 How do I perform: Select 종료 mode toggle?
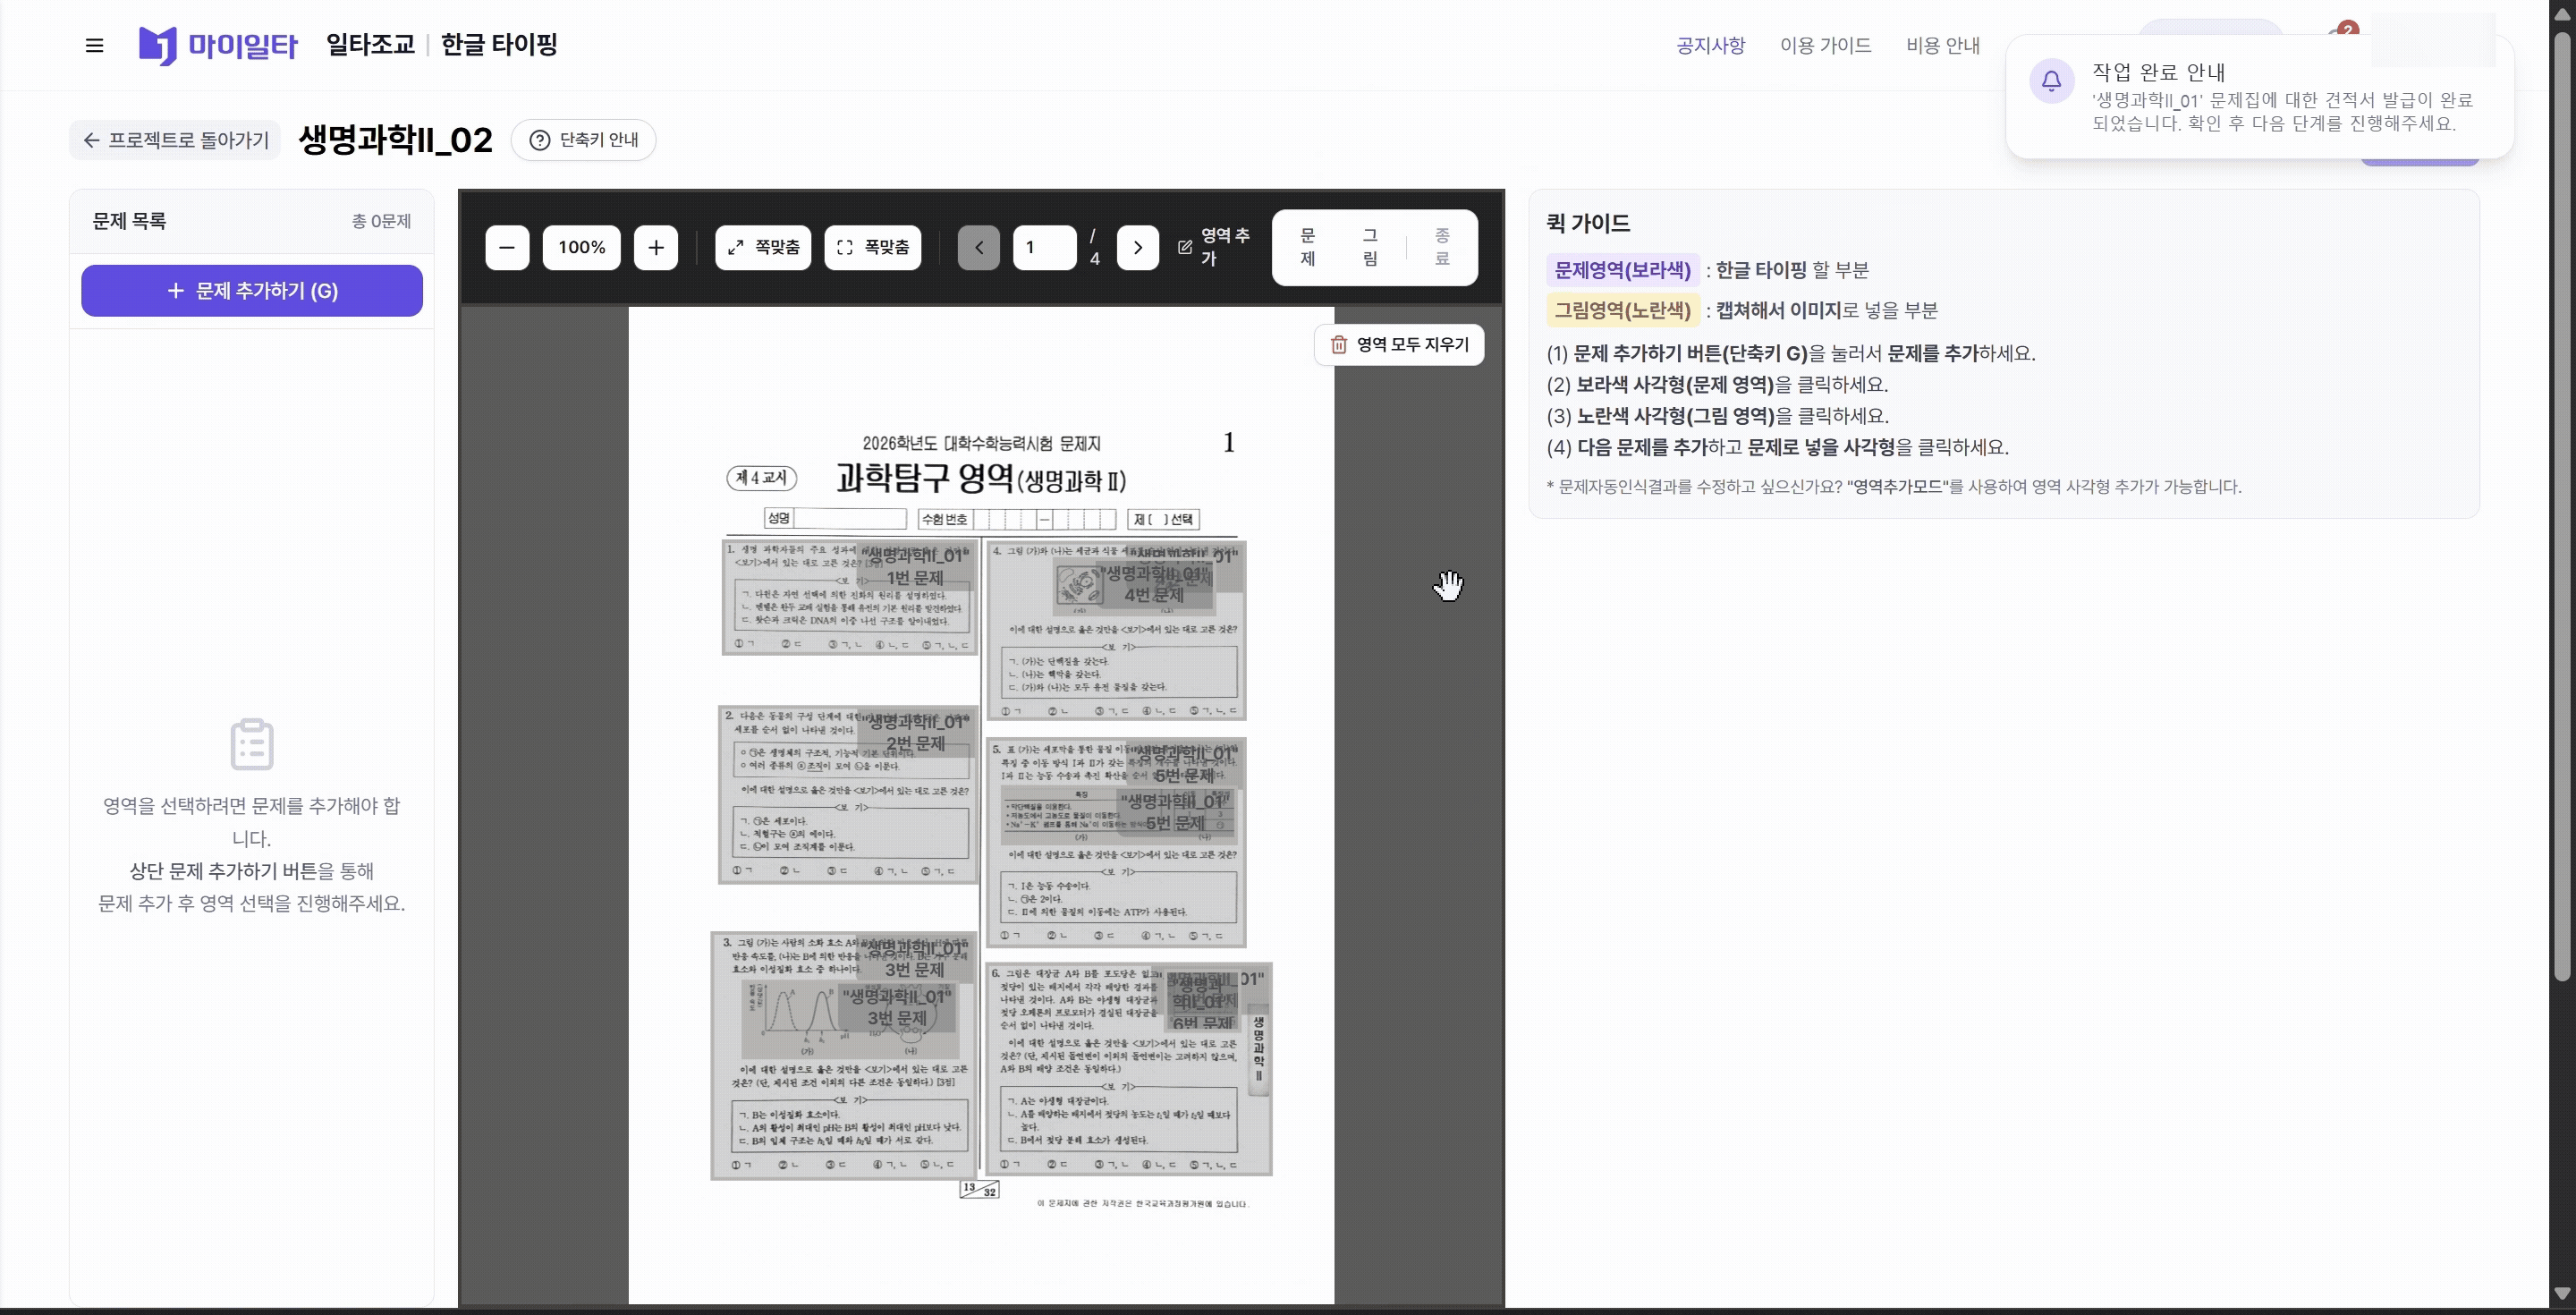[1442, 247]
